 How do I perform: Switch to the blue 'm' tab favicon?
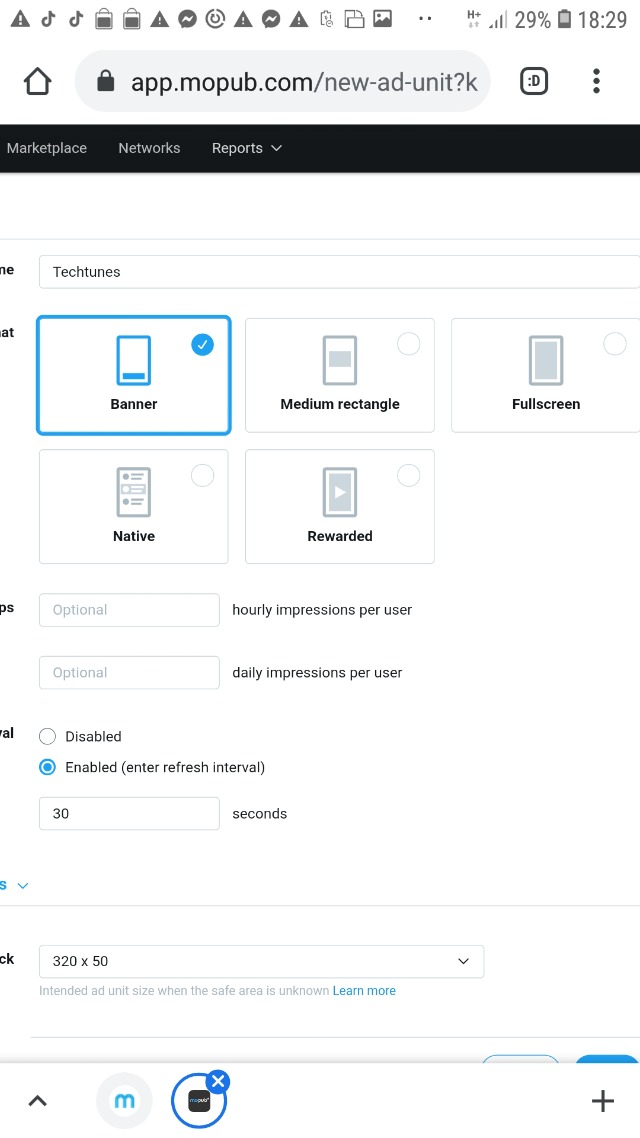pos(125,1101)
